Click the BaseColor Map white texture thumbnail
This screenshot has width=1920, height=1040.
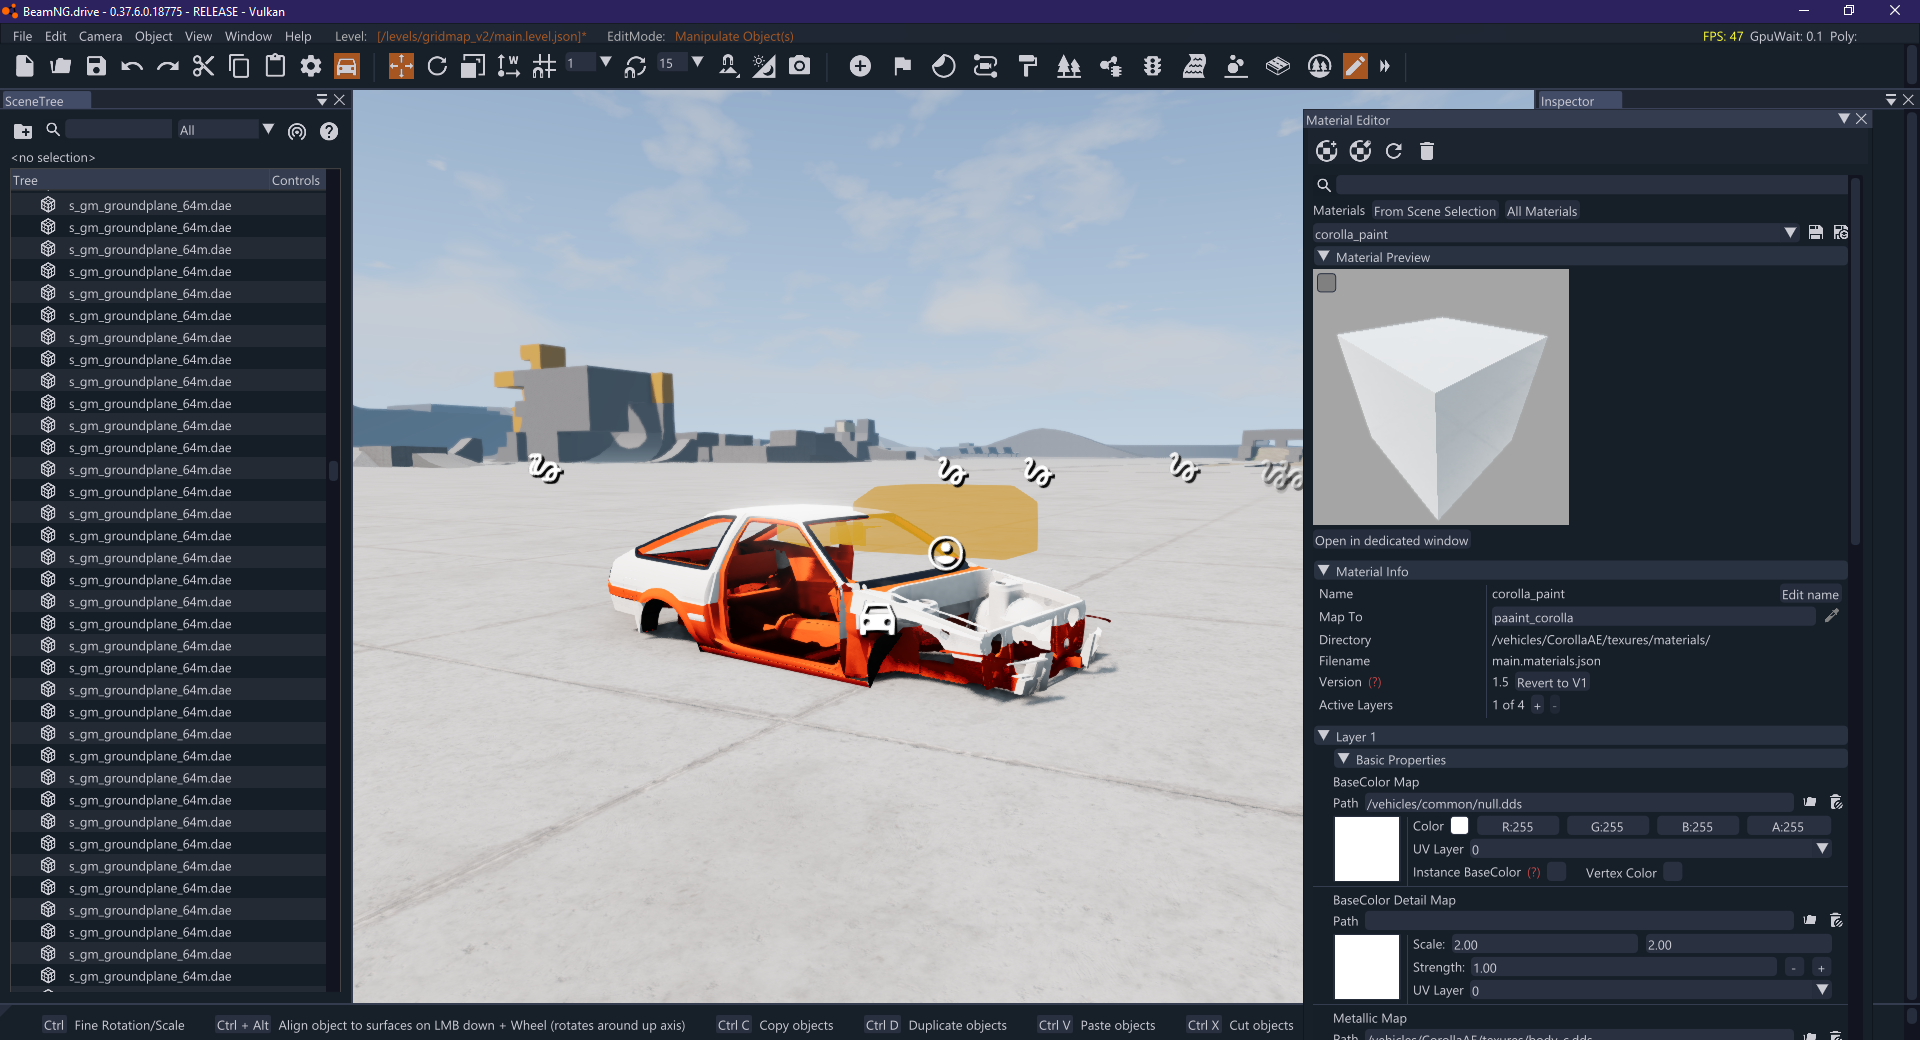coord(1367,849)
